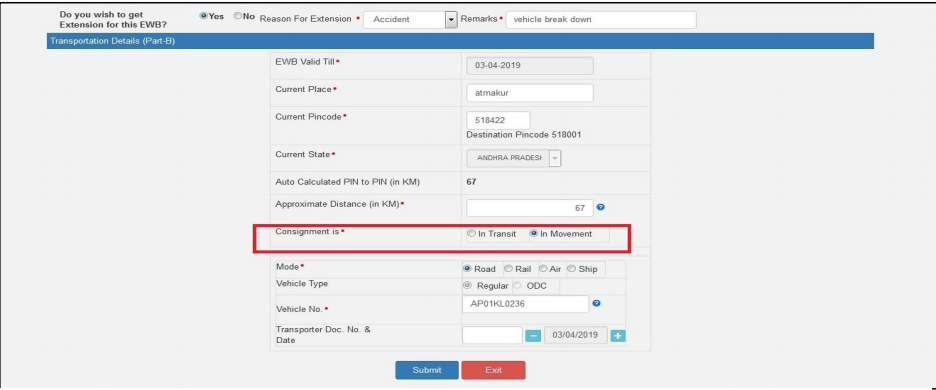The image size is (936, 390).
Task: Choose In Movement consignment option
Action: (534, 234)
